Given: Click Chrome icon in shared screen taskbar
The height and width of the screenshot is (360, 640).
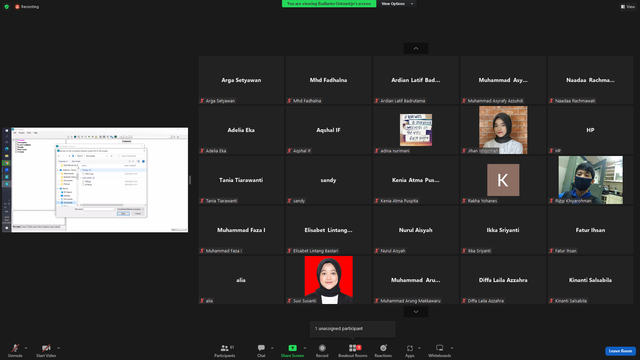Looking at the screenshot, I should pos(7,163).
